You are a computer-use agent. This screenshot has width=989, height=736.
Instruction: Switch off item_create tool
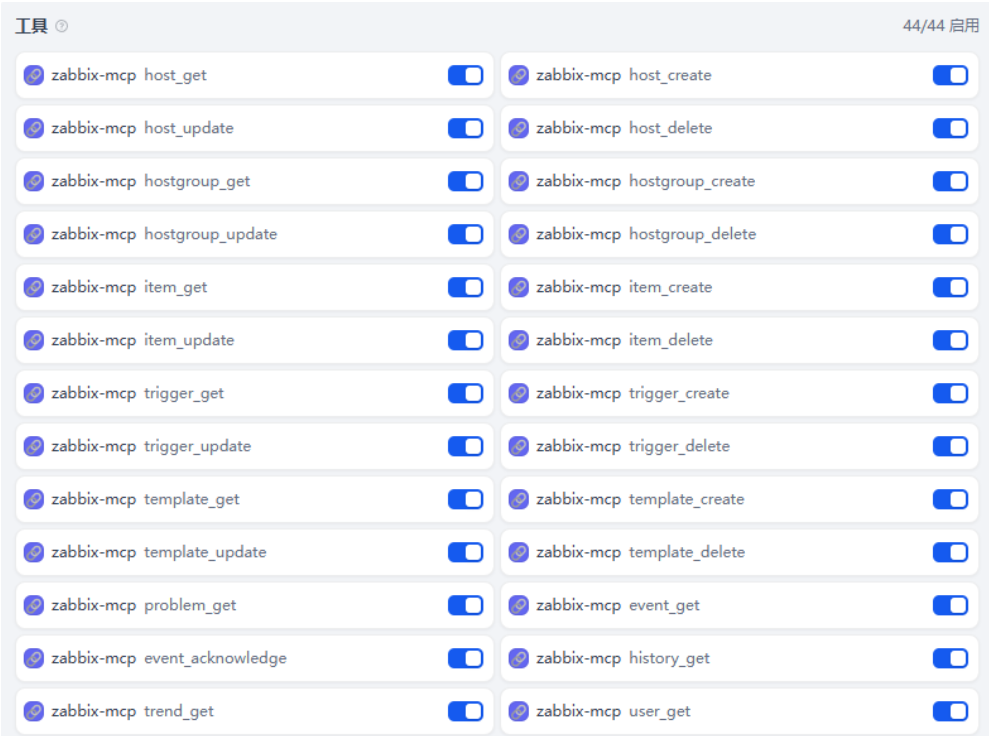[951, 287]
